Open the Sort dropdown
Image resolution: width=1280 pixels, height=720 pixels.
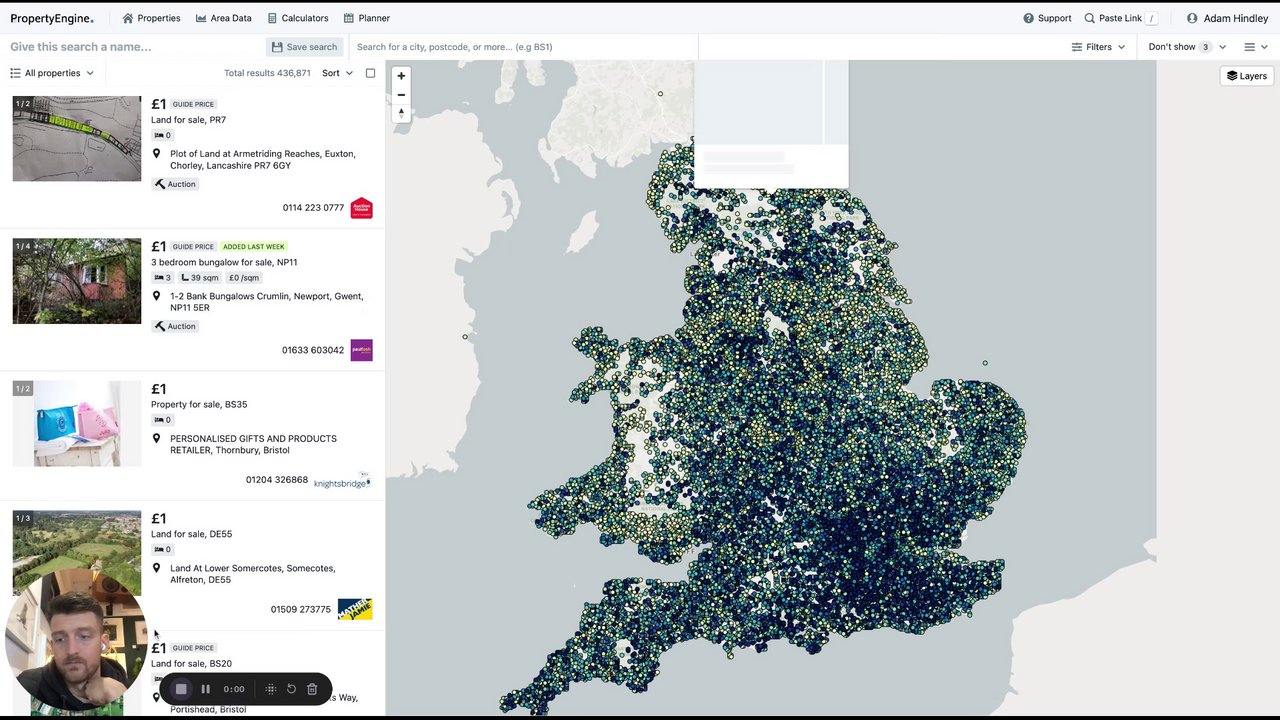click(x=337, y=73)
